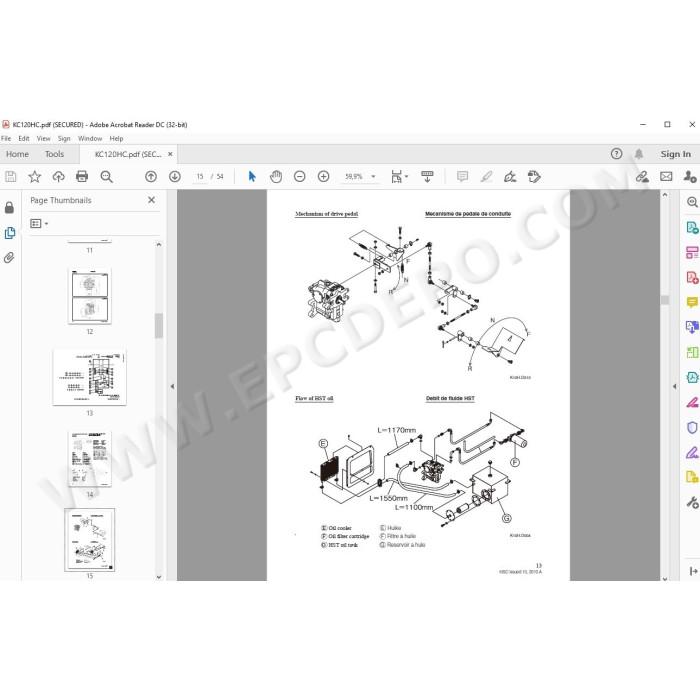This screenshot has height=700, width=700.
Task: Click document vertical scrollbar handle
Action: pyautogui.click(x=665, y=300)
